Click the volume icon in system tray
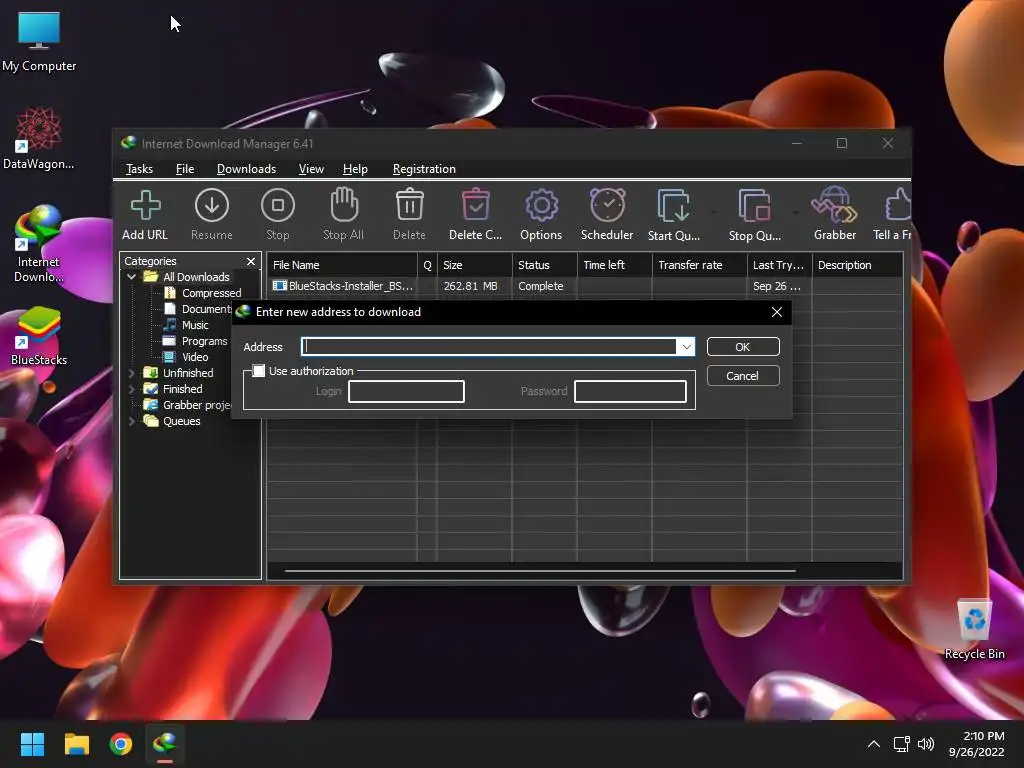This screenshot has height=768, width=1024. [925, 744]
